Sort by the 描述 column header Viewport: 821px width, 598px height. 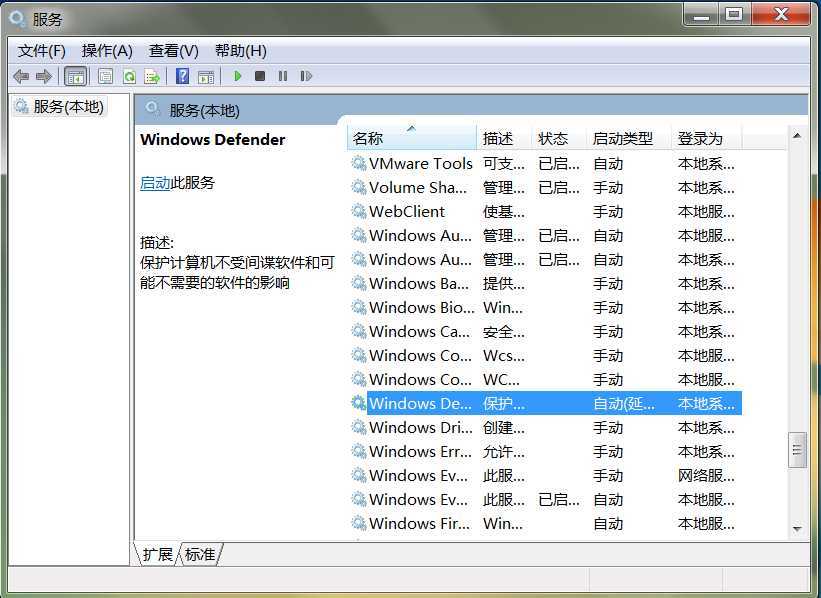pos(504,139)
